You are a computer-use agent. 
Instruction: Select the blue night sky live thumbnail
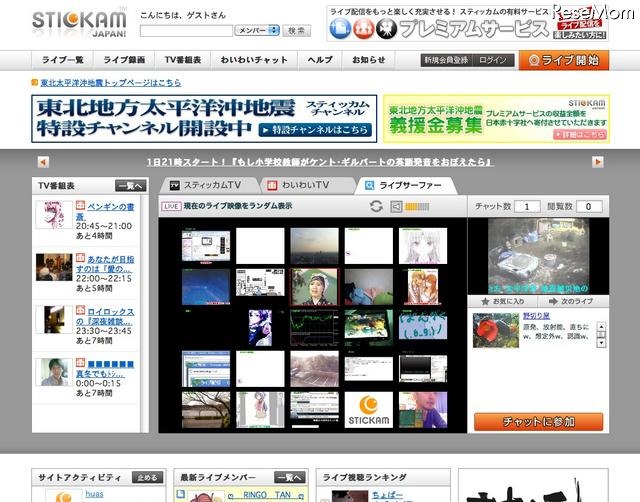tap(206, 287)
